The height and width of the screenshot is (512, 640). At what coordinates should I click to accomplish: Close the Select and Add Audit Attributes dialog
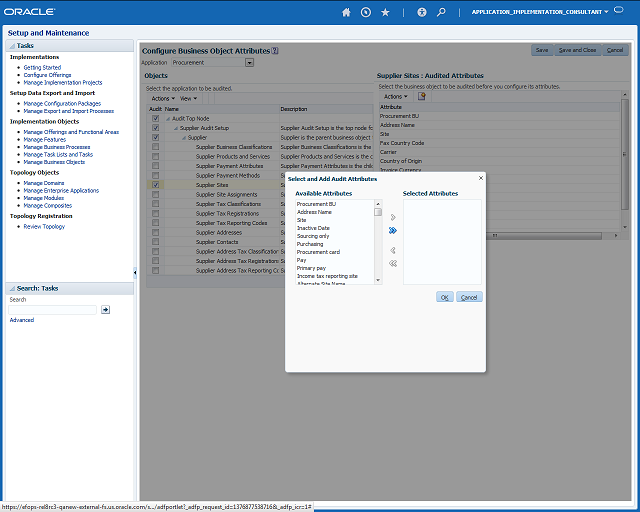(481, 178)
